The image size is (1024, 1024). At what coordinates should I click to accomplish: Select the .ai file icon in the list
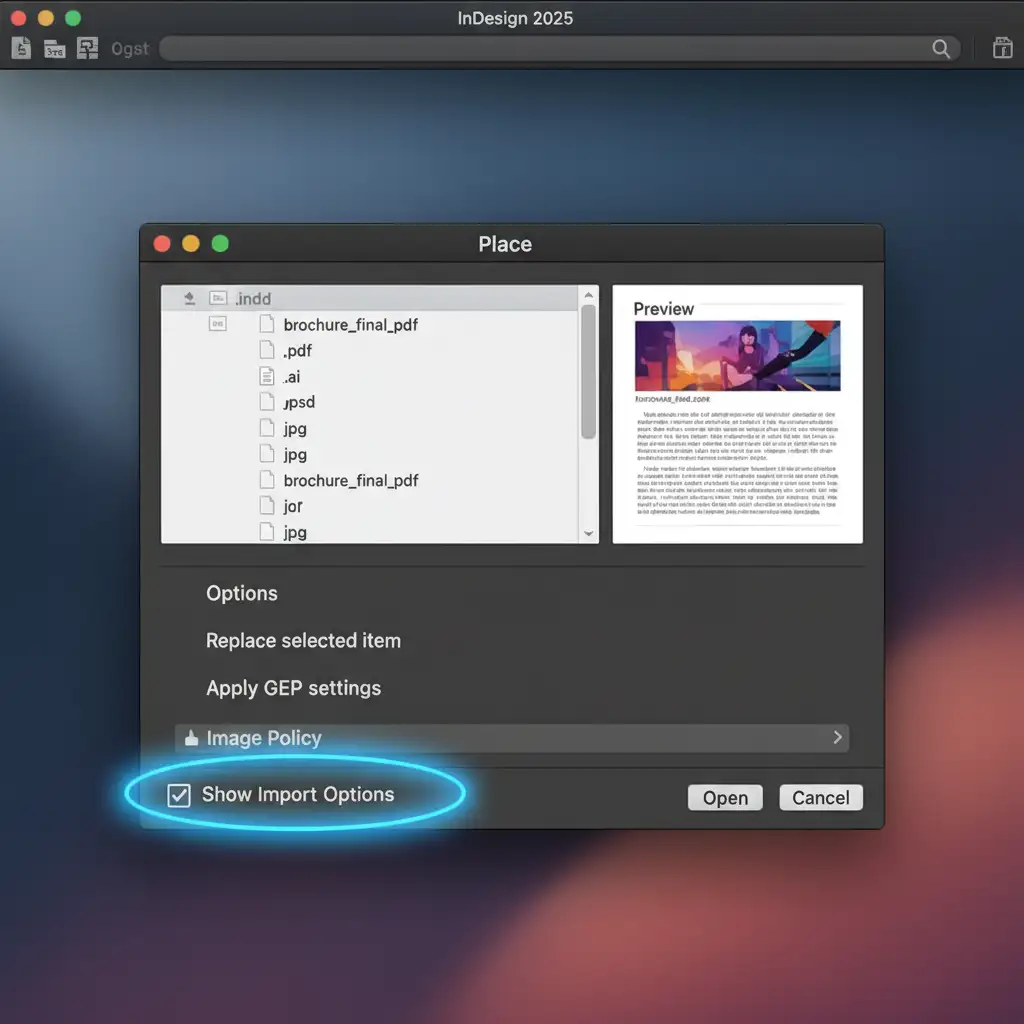(x=266, y=377)
